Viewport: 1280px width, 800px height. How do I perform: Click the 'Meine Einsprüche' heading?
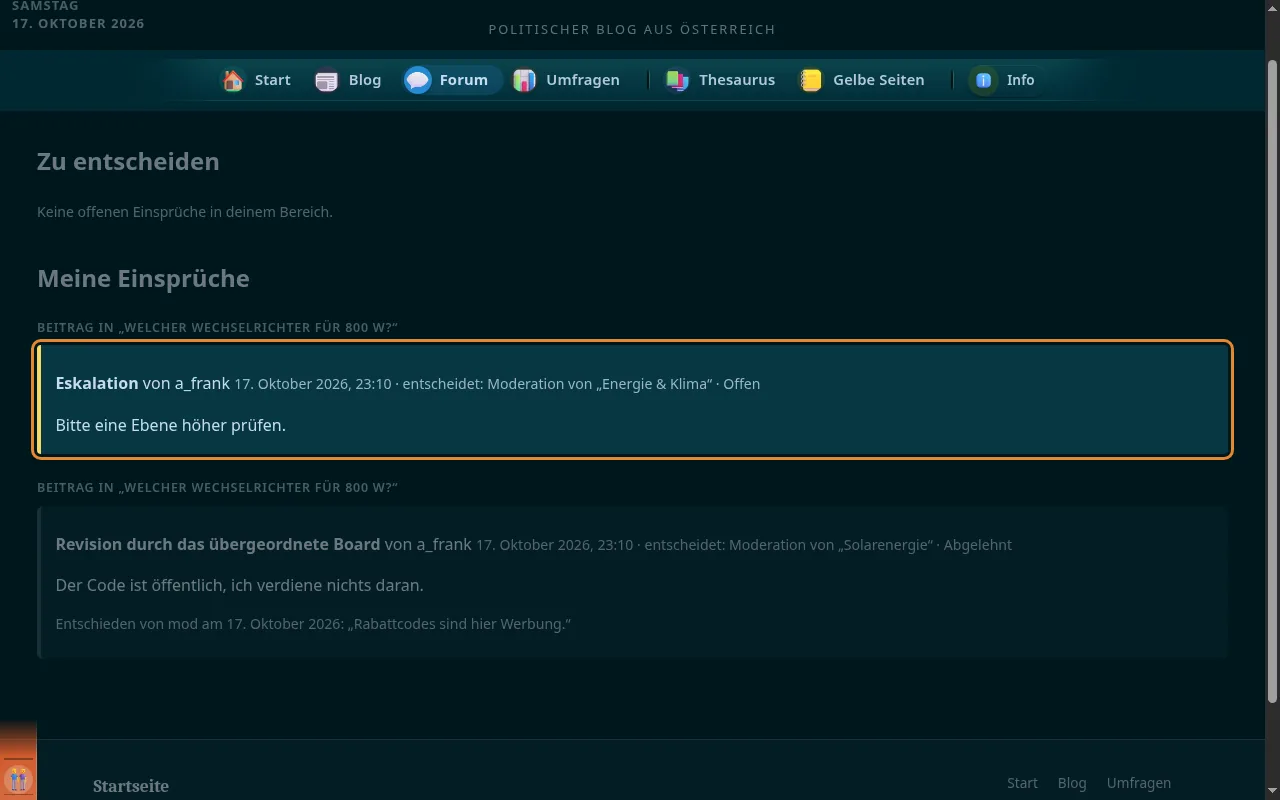pyautogui.click(x=143, y=279)
